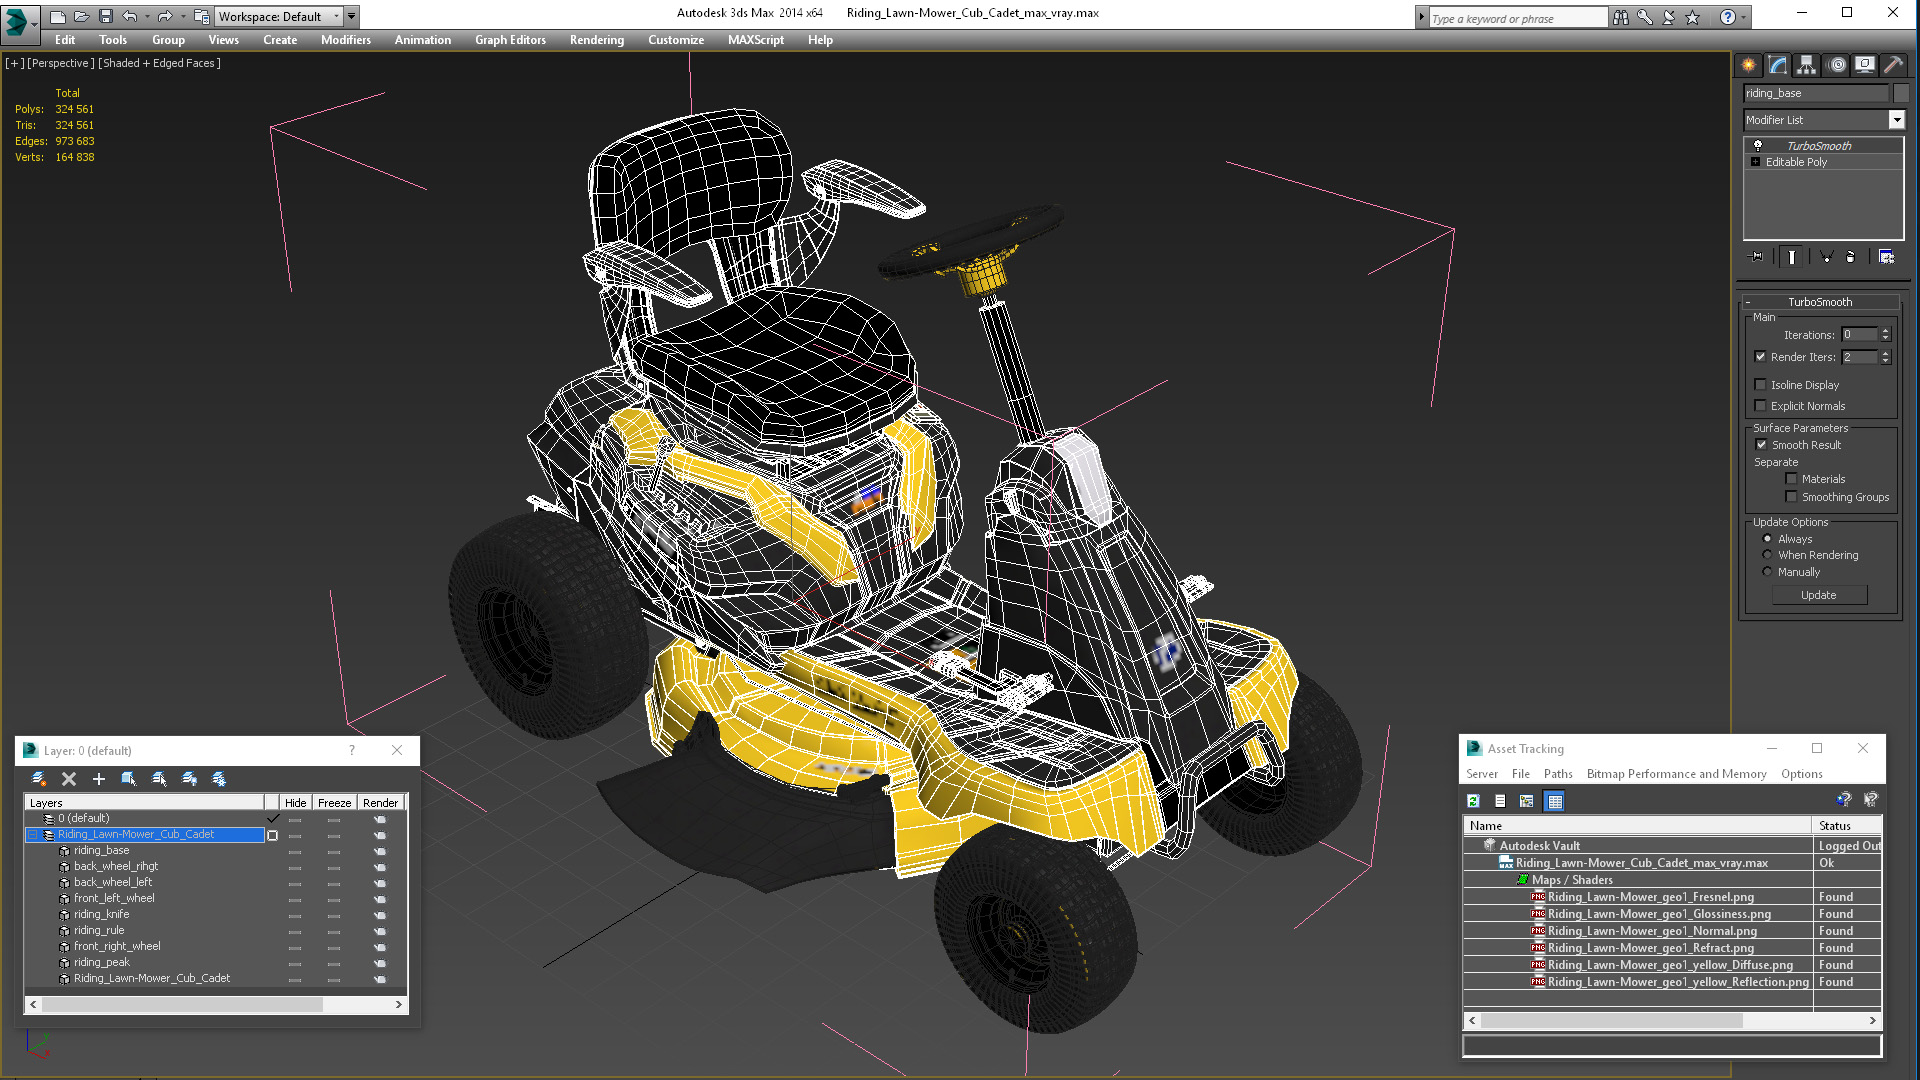This screenshot has width=1920, height=1080.
Task: Click Highlight Selected Objects' Layers icon
Action: pyautogui.click(x=159, y=779)
